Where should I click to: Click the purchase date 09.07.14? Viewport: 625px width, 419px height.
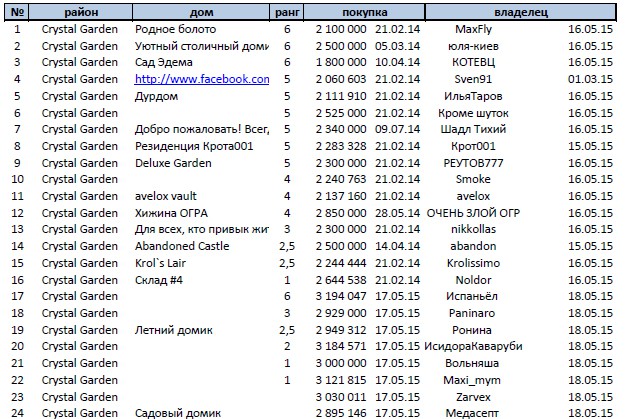tap(397, 130)
